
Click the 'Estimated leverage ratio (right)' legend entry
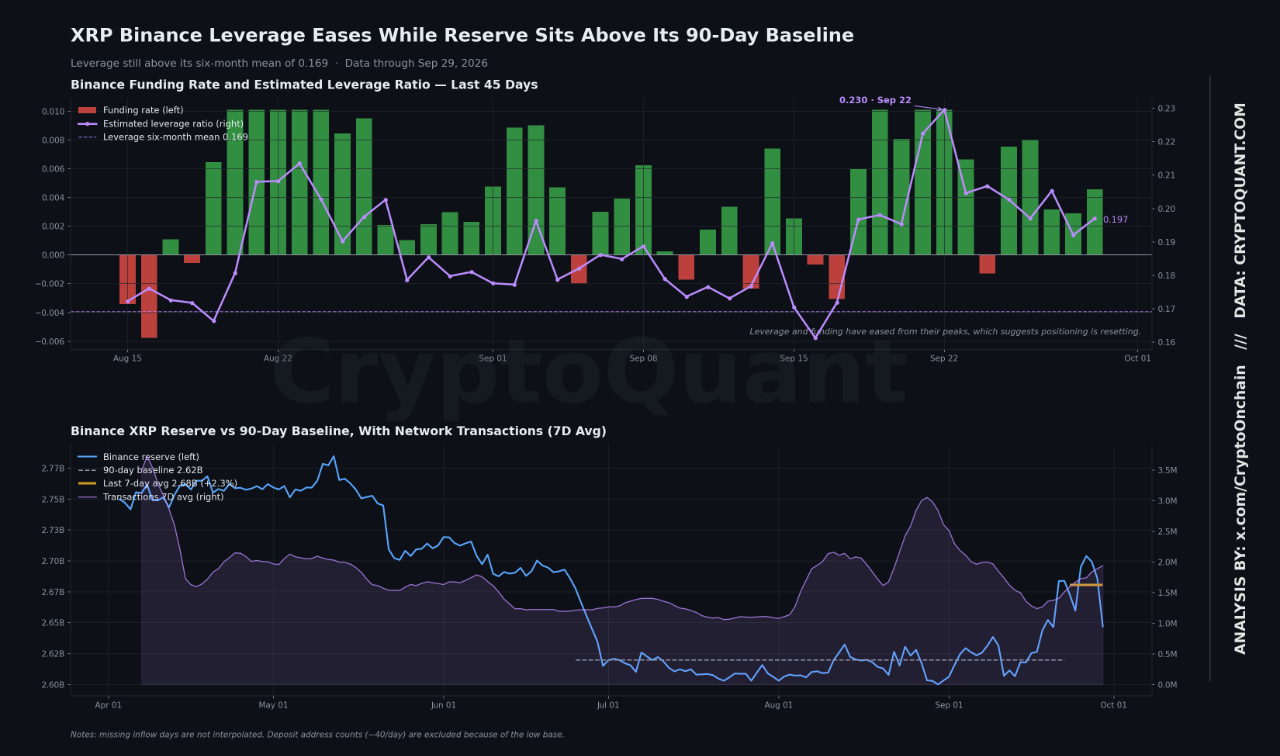click(172, 124)
